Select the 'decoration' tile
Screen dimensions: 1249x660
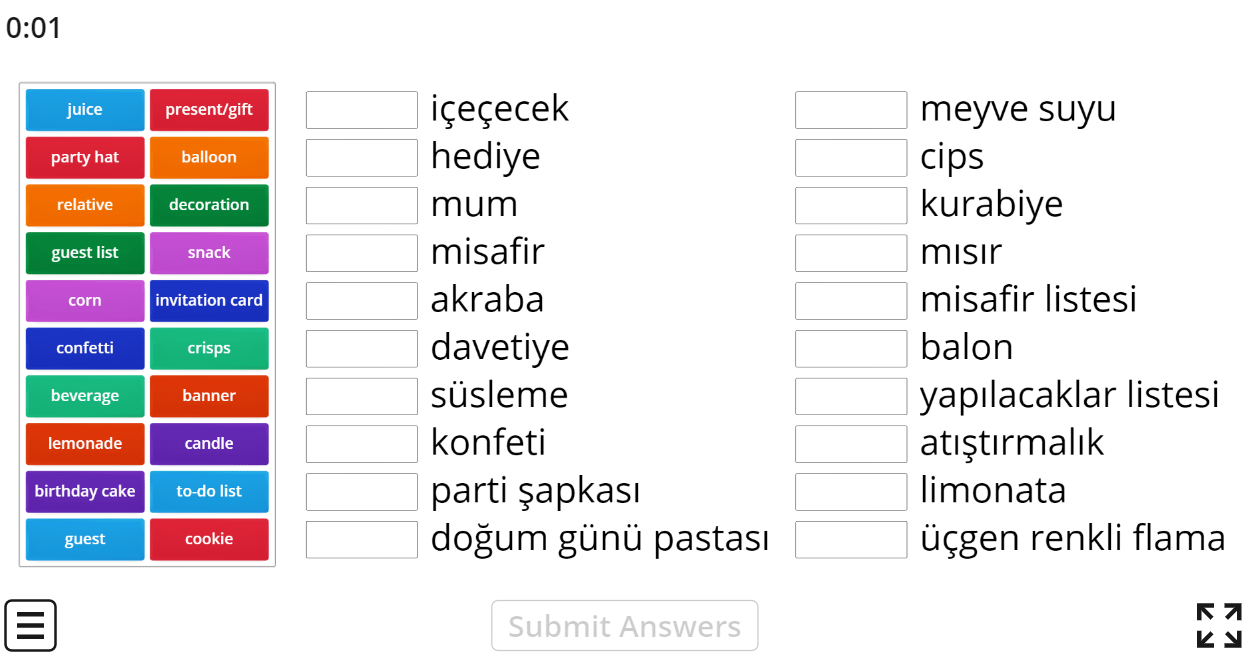coord(209,205)
